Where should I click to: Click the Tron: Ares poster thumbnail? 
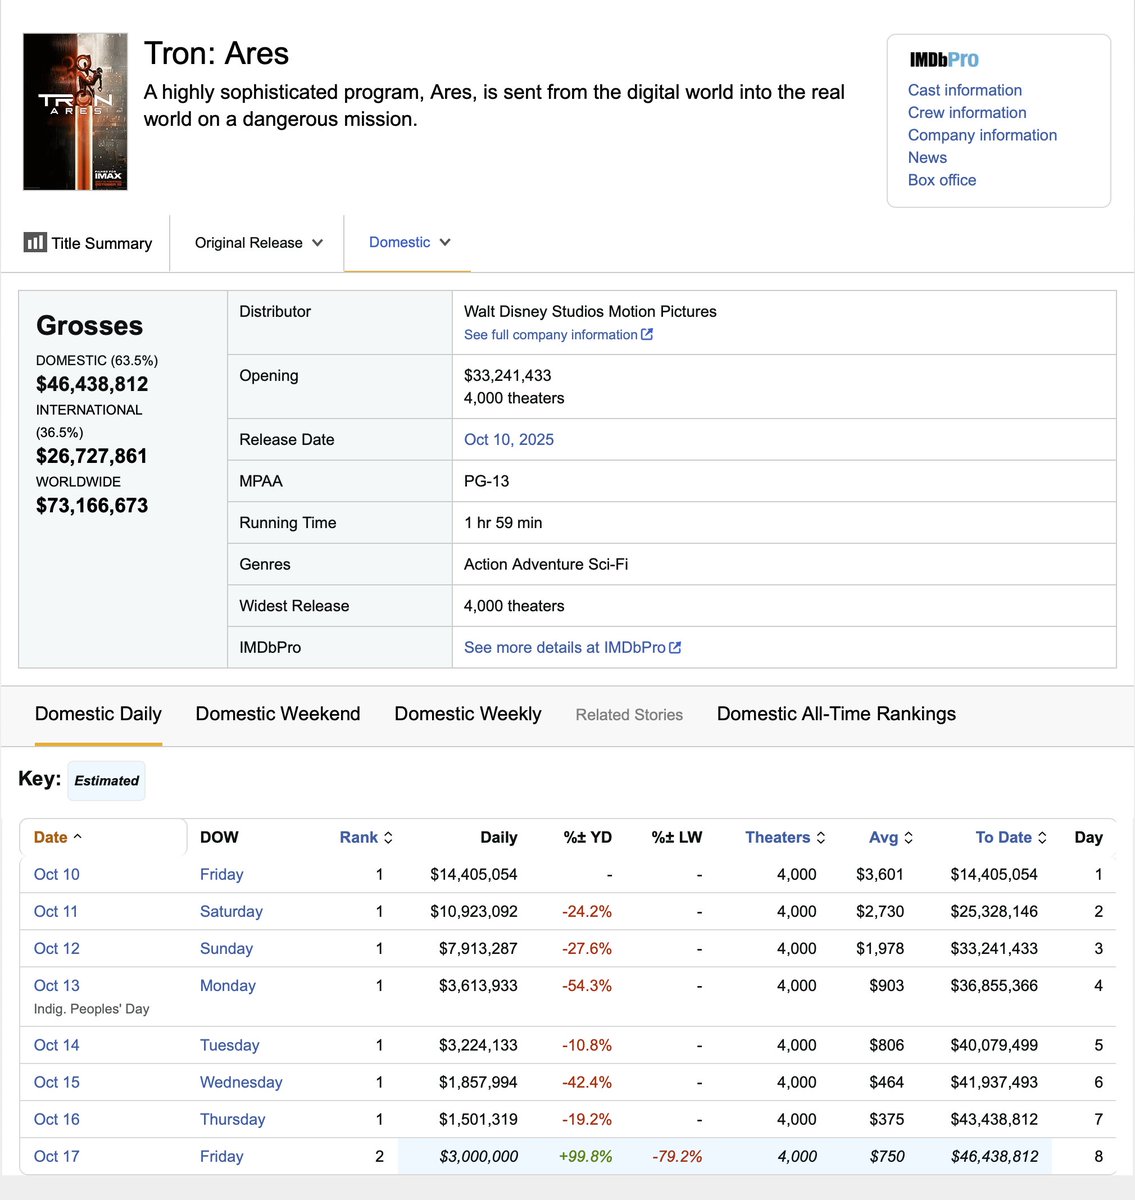click(75, 111)
